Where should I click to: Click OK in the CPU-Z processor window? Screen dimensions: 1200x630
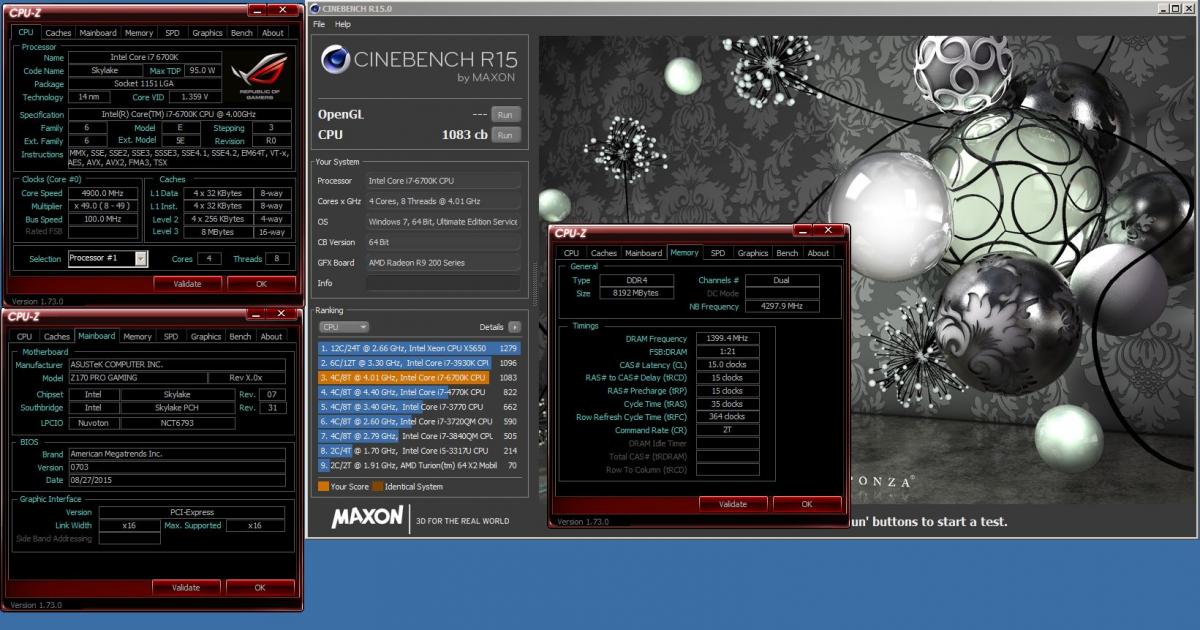tap(261, 284)
